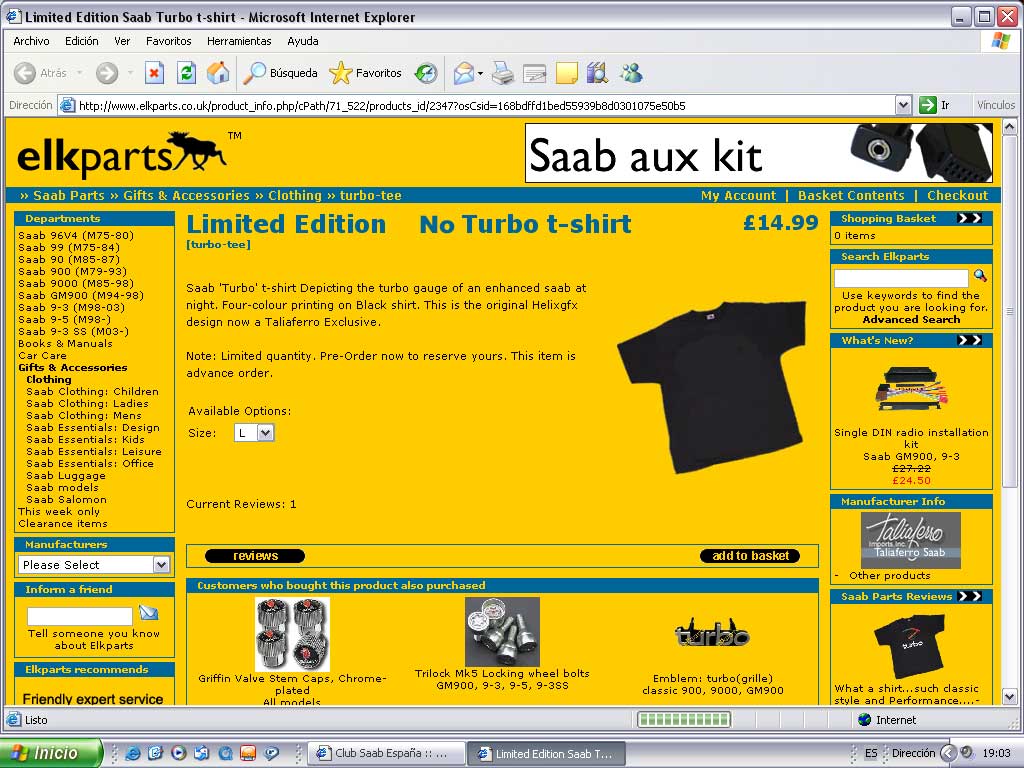This screenshot has height=768, width=1024.
Task: Open the Mail envelope icon
Action: (463, 73)
